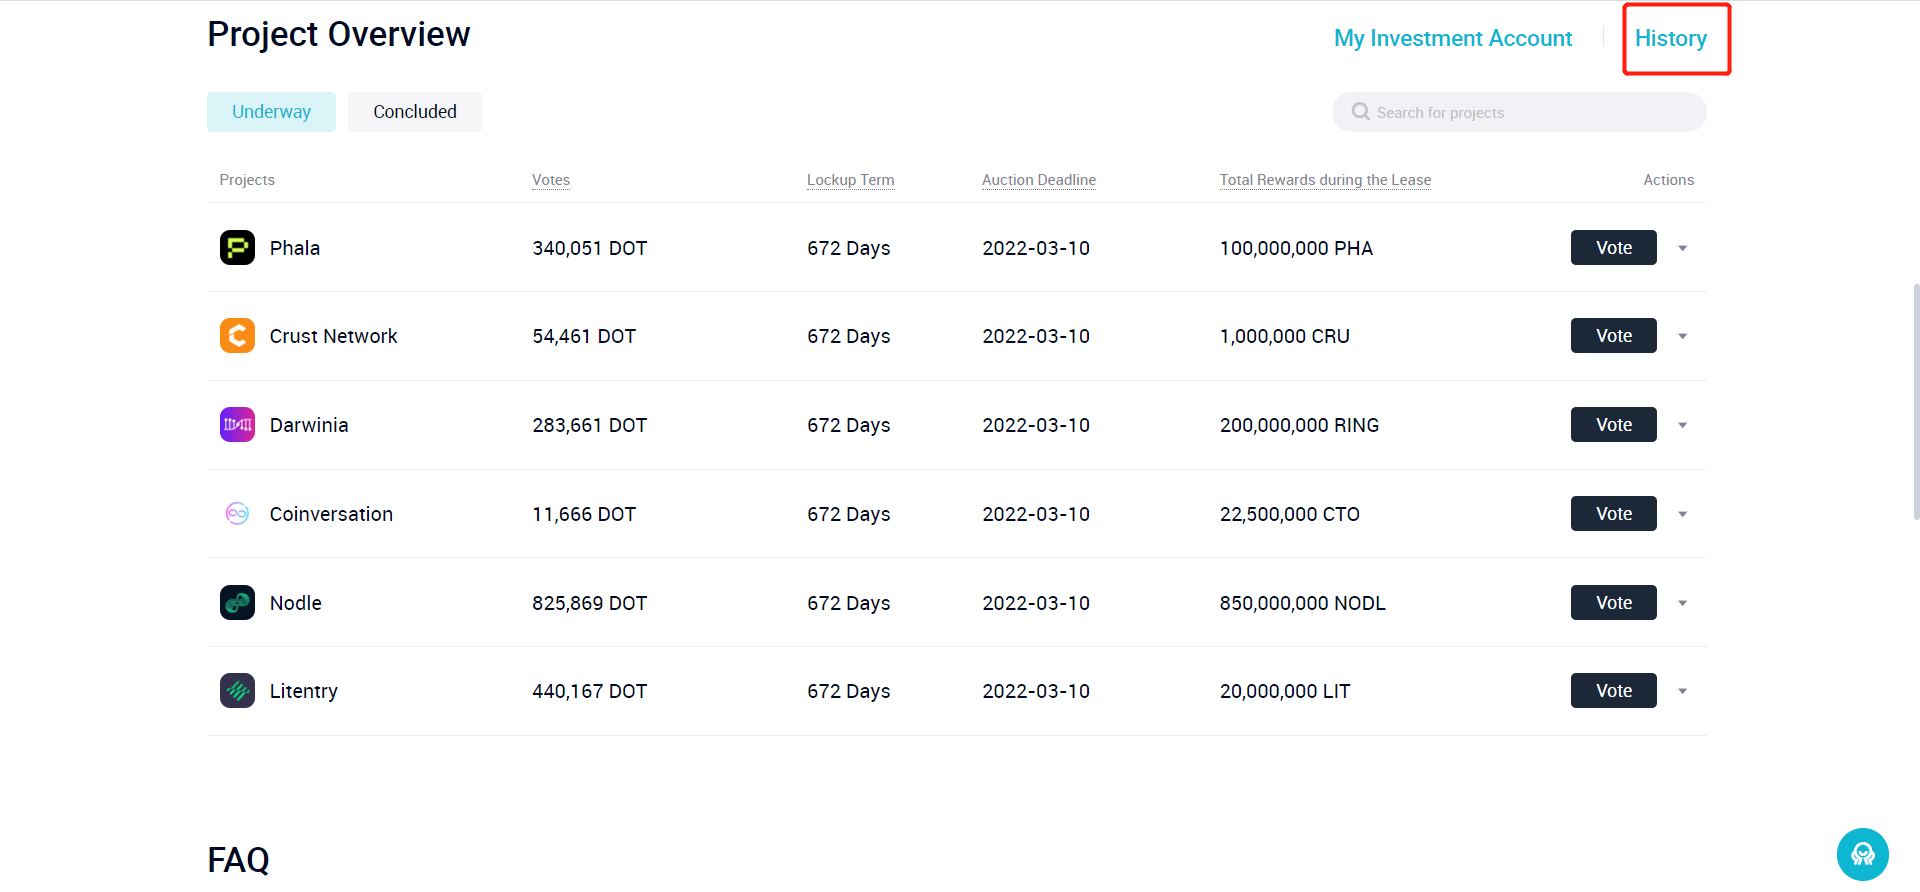Sort the table by Votes column
The height and width of the screenshot is (892, 1920).
coord(551,180)
